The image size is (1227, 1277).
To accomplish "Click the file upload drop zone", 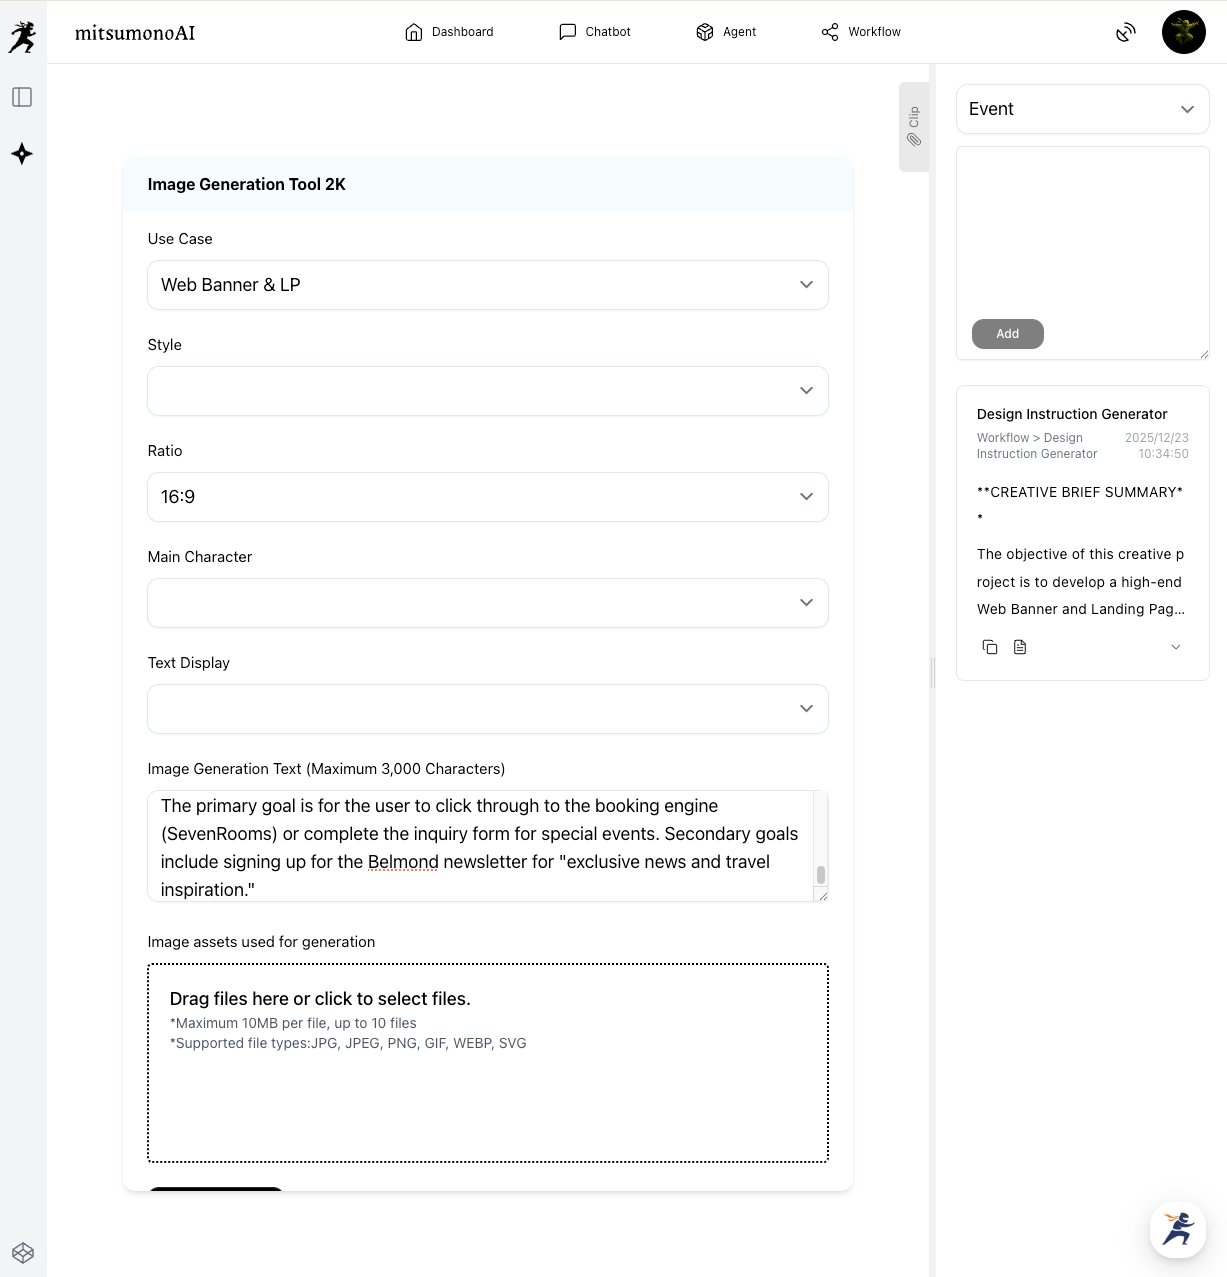I will [488, 1062].
